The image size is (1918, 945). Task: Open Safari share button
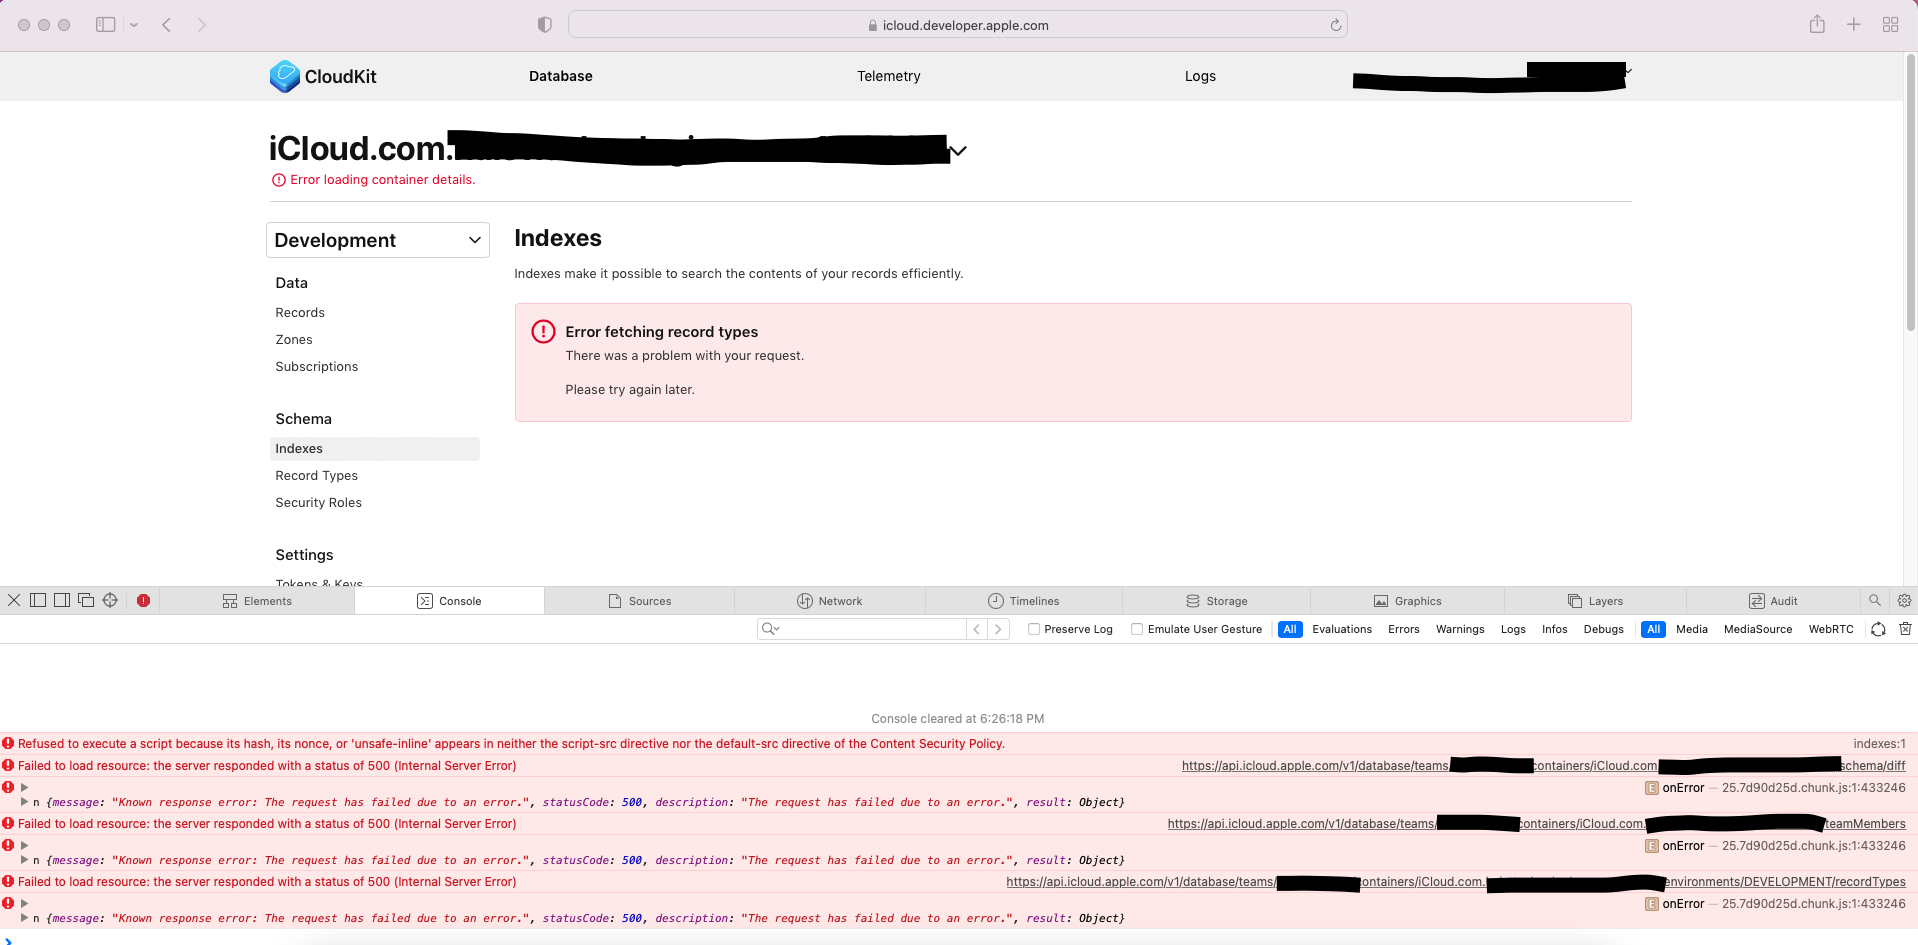(1817, 24)
